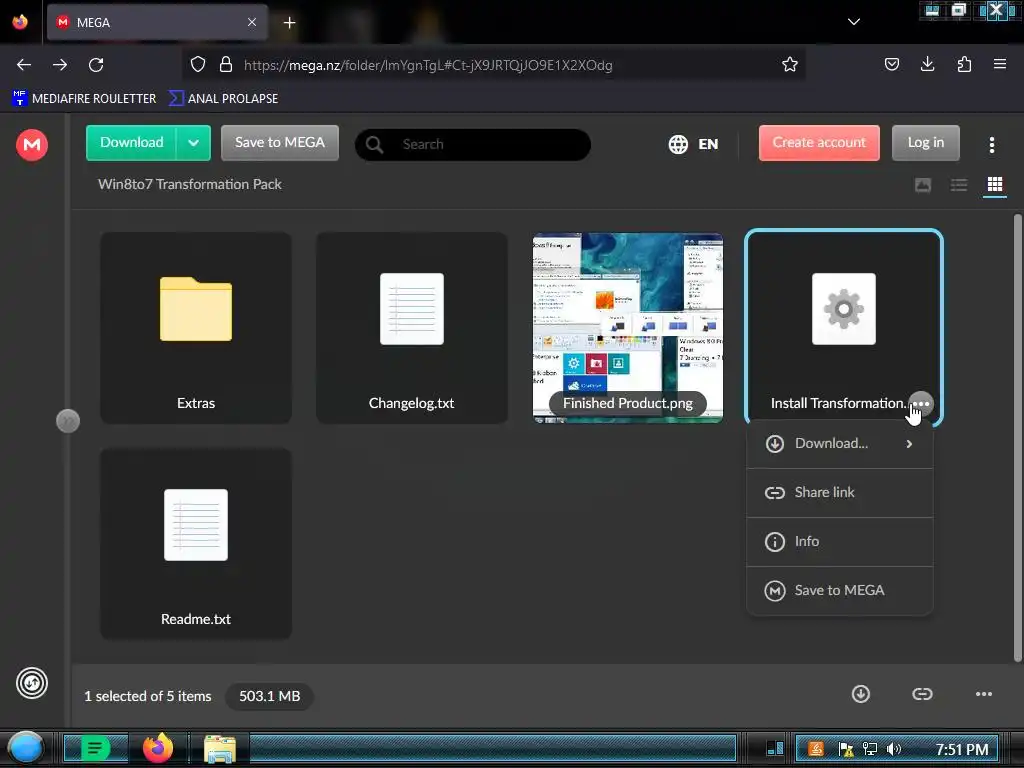Change language with the EN globe
Viewport: 1024px width, 768px height.
[694, 144]
